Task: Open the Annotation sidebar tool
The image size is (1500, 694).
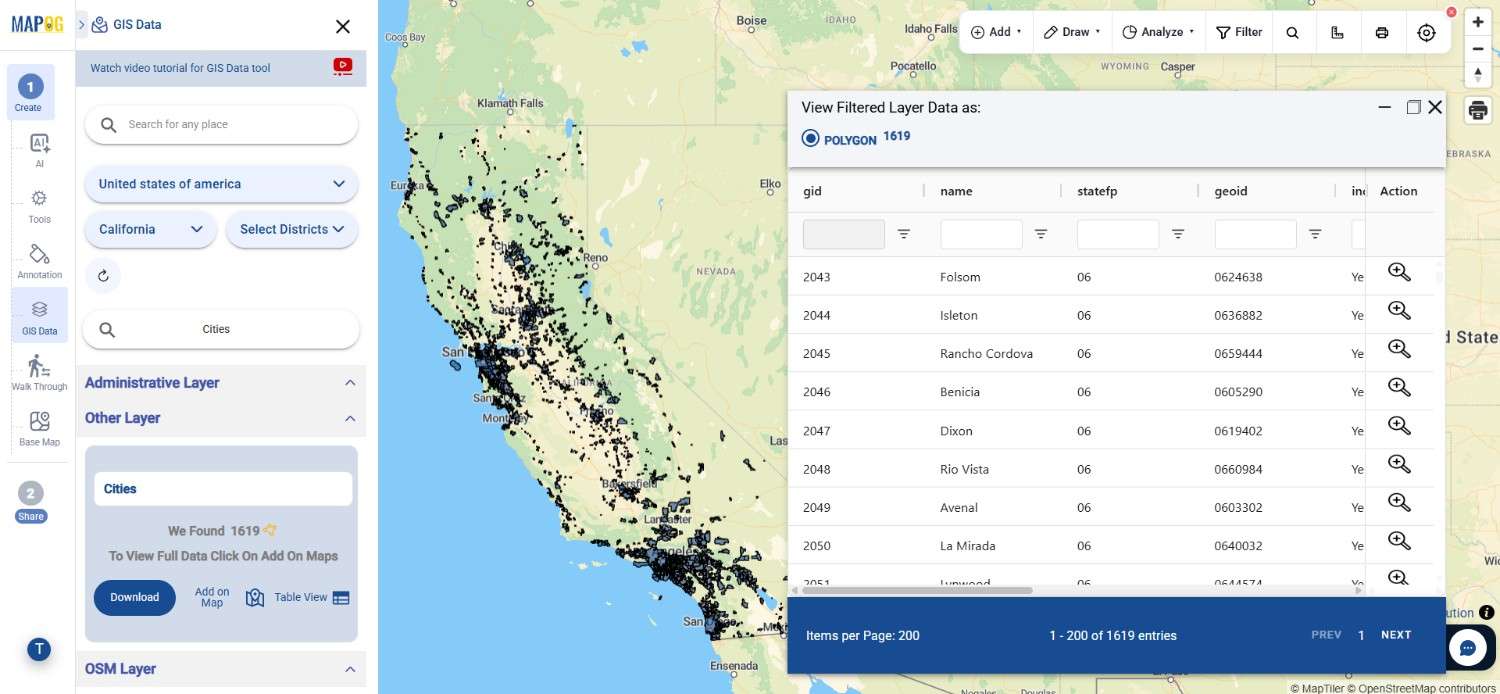Action: pos(39,261)
